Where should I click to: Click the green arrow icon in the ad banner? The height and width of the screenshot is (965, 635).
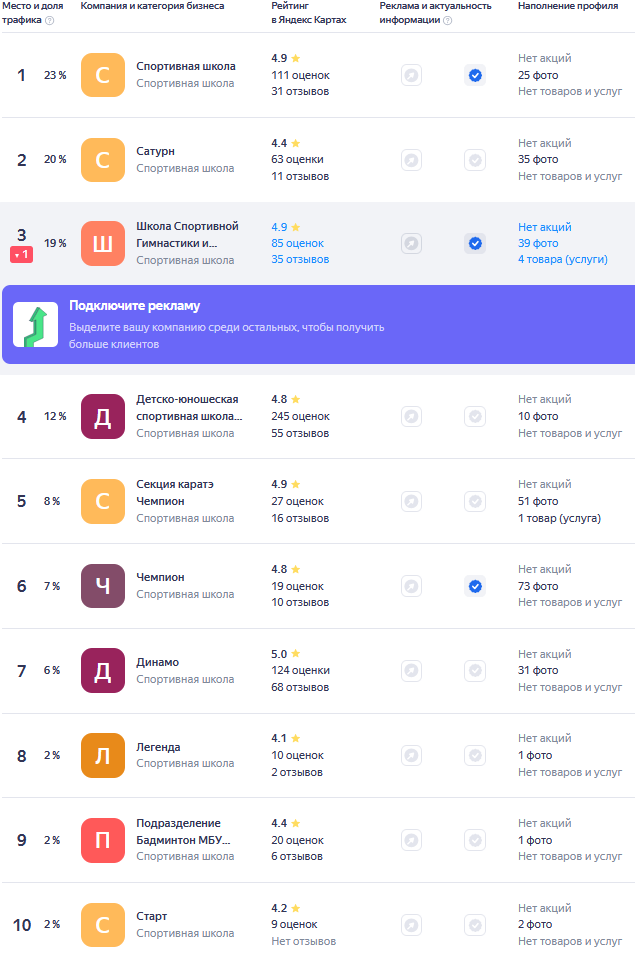pos(36,325)
